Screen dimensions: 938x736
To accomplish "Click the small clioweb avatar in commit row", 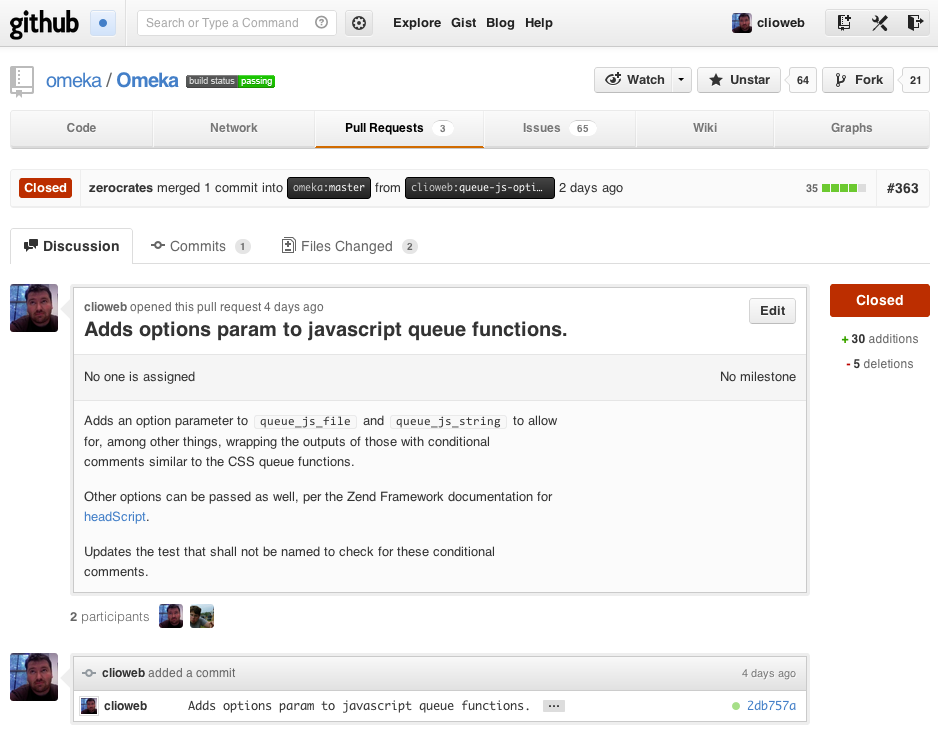I will [89, 706].
